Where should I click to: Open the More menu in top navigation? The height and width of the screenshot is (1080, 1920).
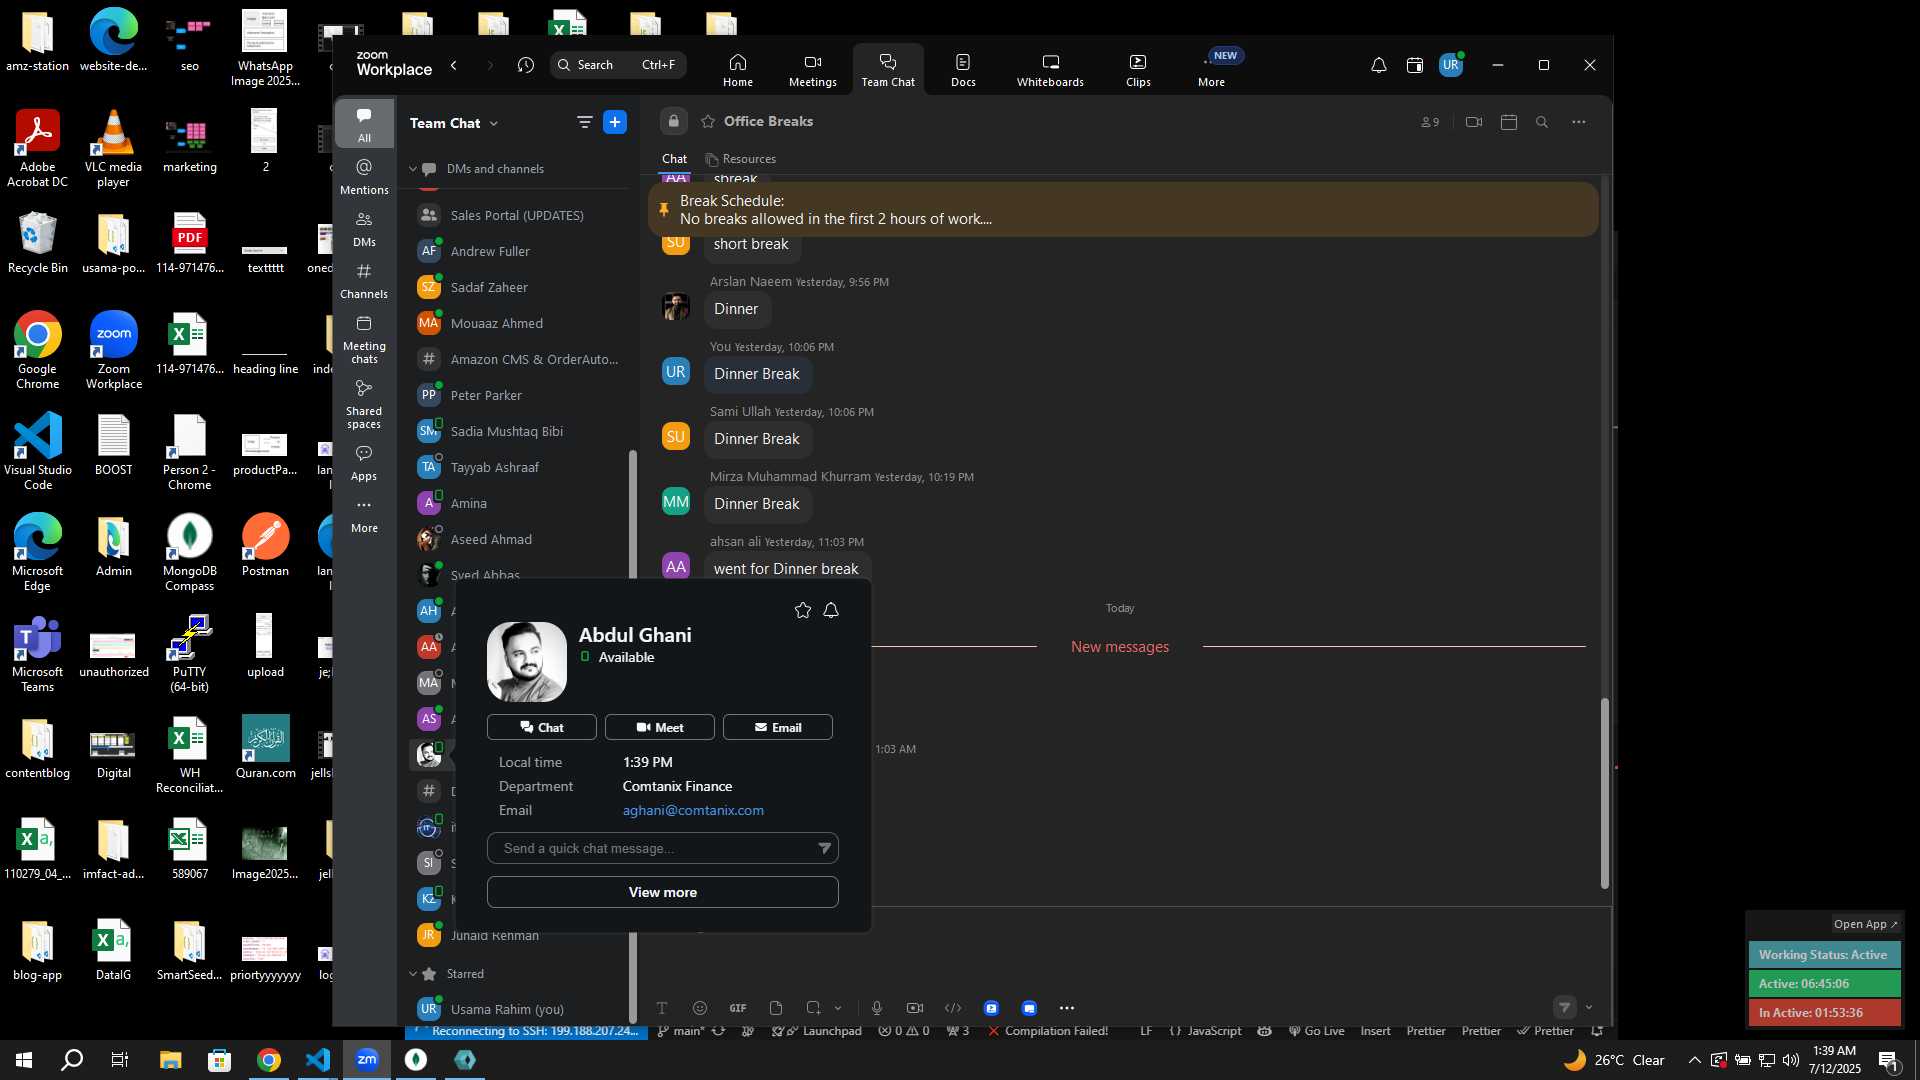[1211, 69]
